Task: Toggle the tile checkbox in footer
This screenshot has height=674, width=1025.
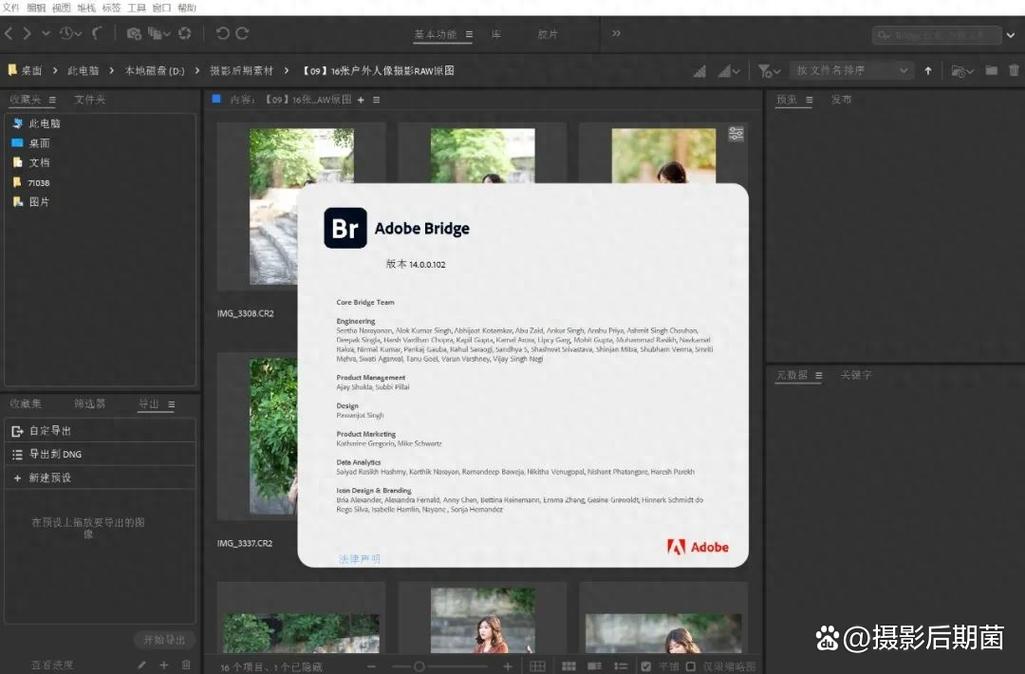Action: pos(646,666)
